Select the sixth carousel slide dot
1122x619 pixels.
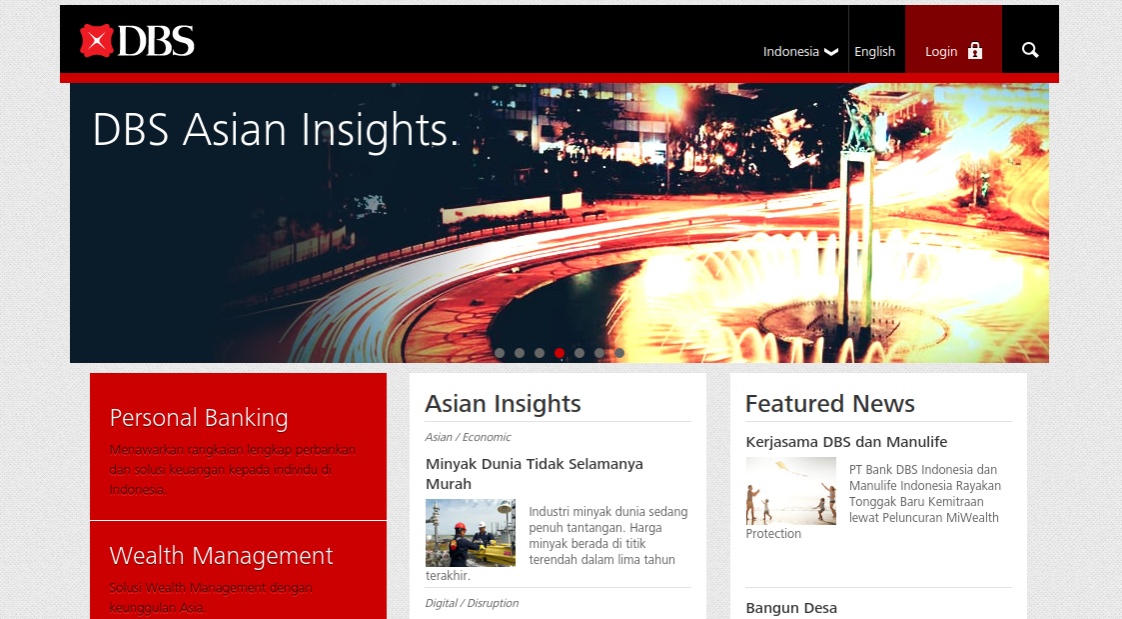[600, 353]
